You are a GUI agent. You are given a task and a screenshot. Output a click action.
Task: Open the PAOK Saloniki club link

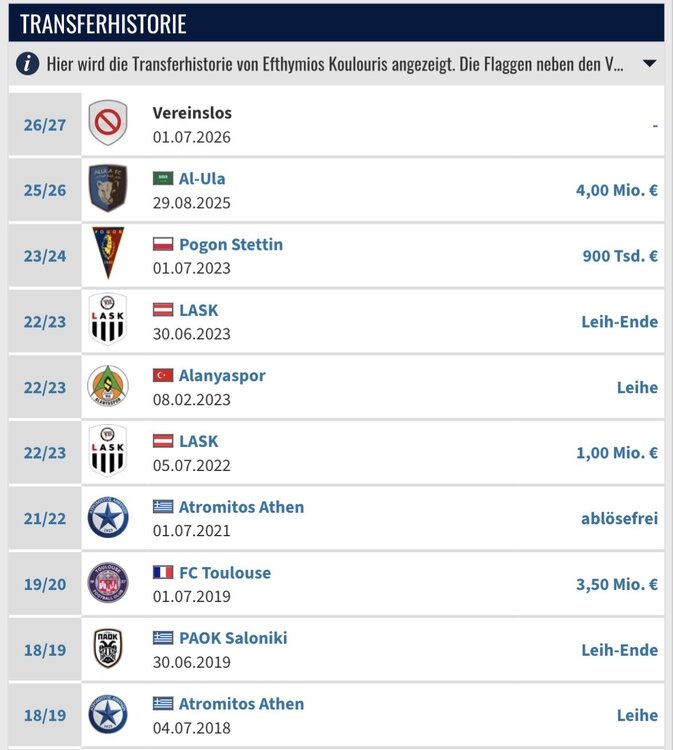tap(233, 638)
